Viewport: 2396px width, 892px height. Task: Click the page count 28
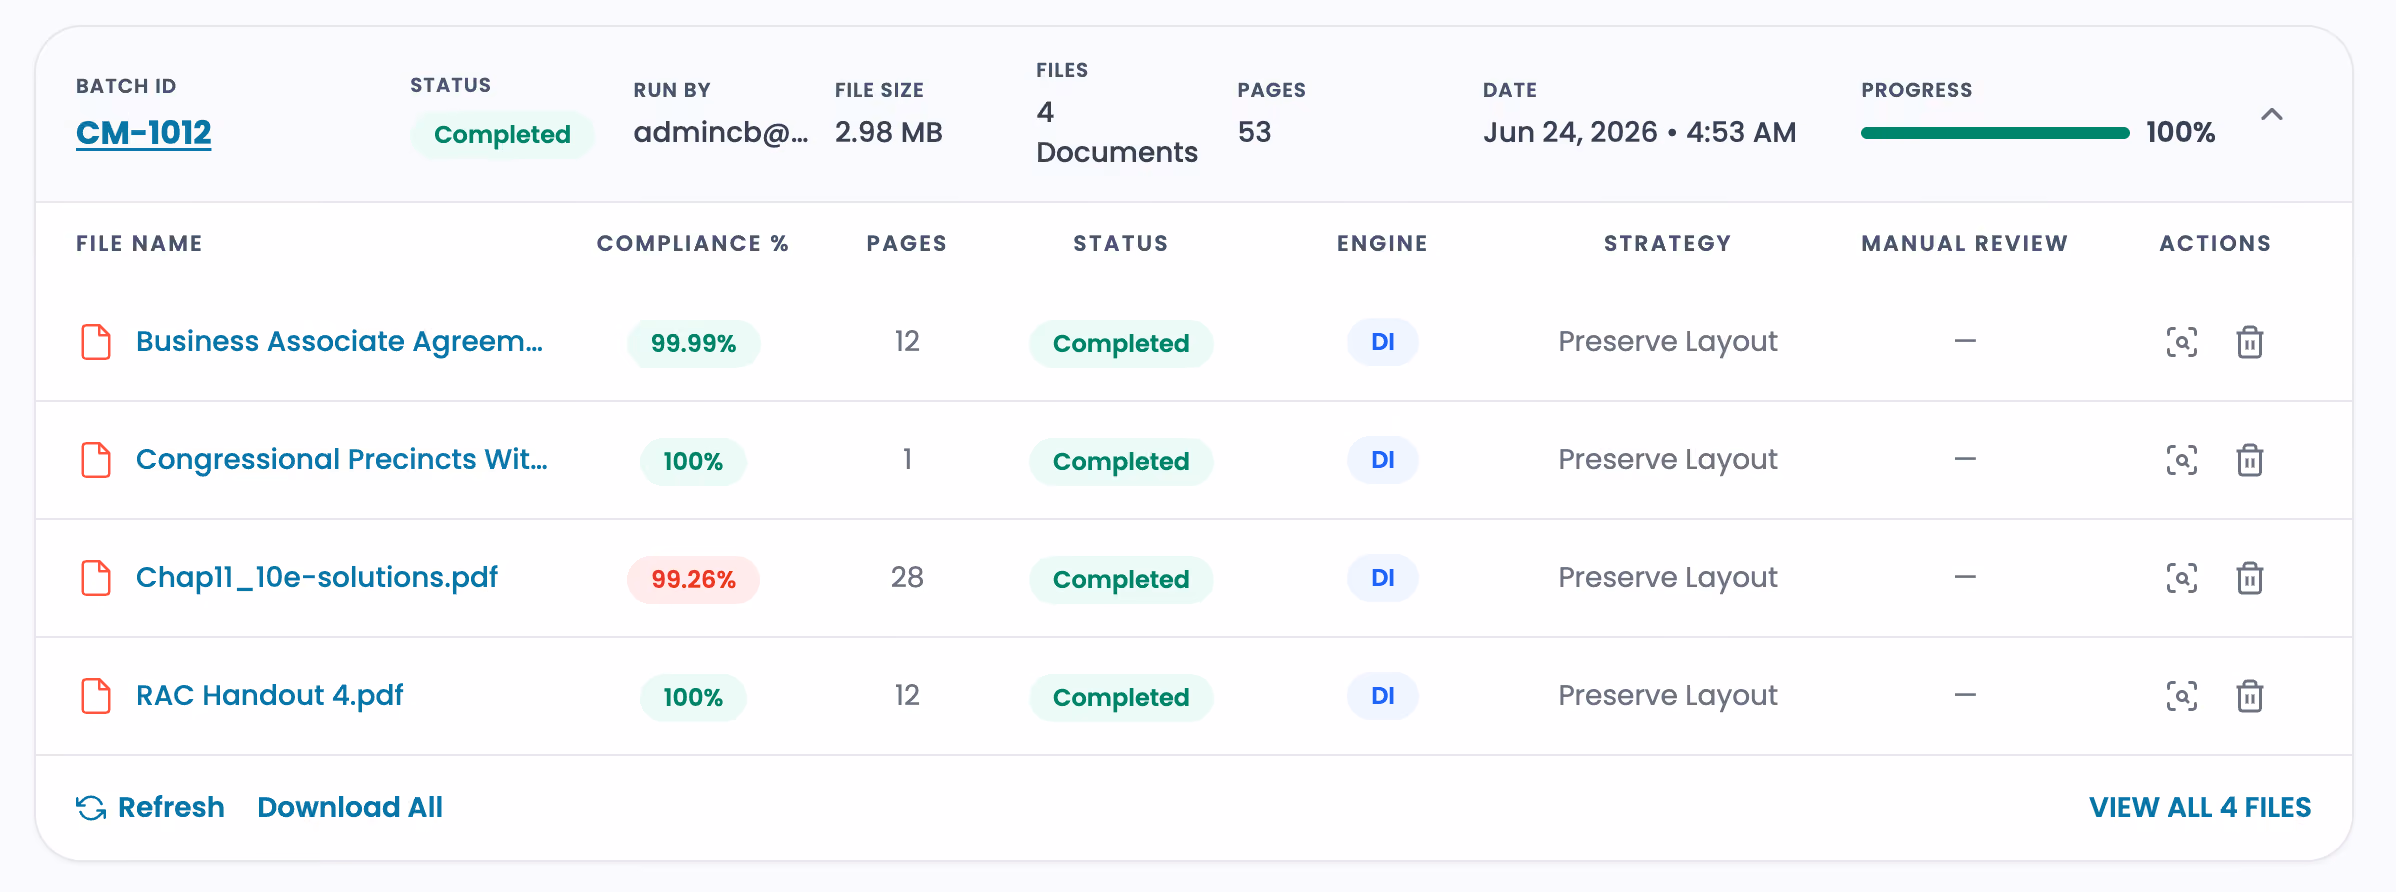[x=907, y=577]
